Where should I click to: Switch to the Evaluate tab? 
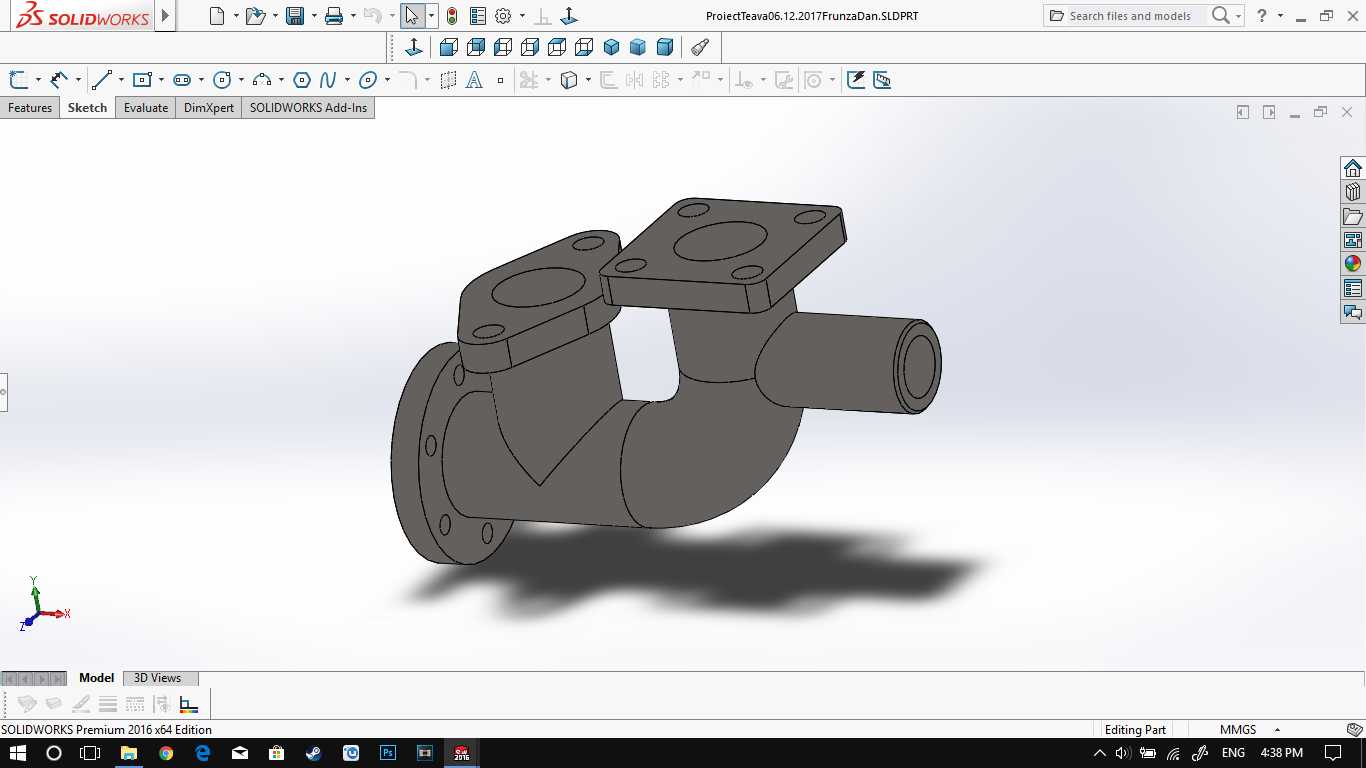pyautogui.click(x=146, y=108)
